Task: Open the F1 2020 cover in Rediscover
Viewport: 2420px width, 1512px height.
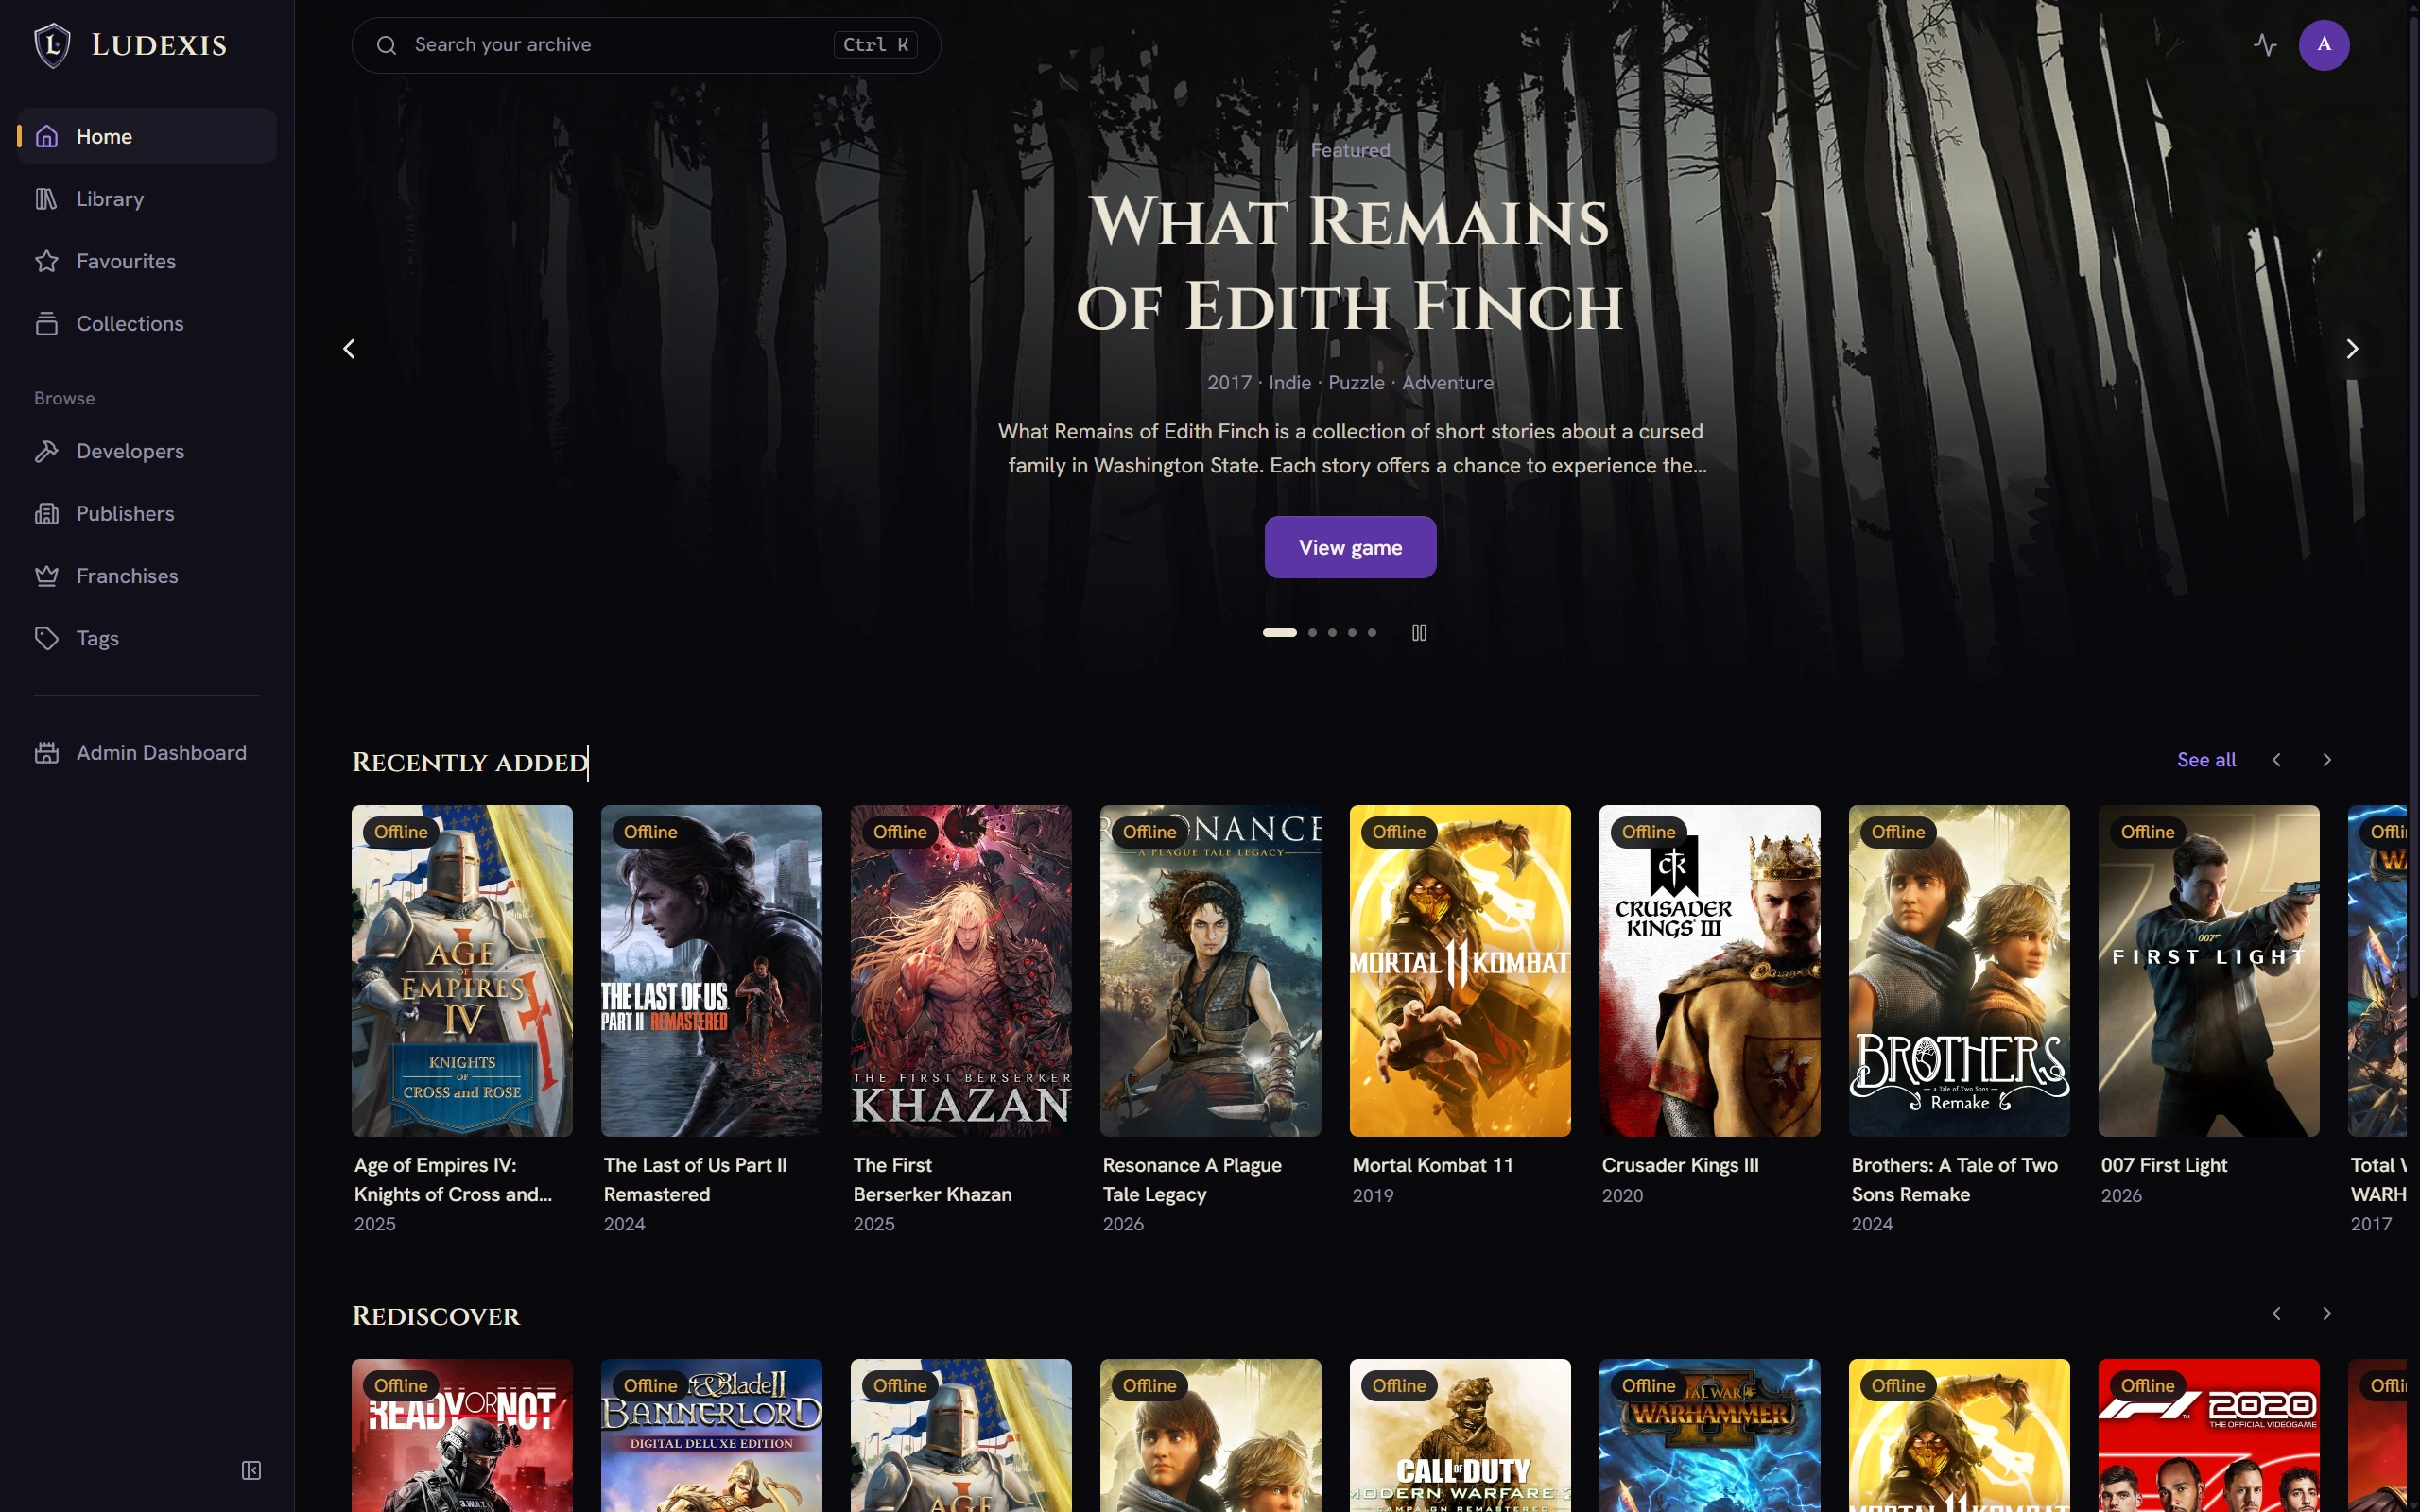Action: (x=2208, y=1435)
